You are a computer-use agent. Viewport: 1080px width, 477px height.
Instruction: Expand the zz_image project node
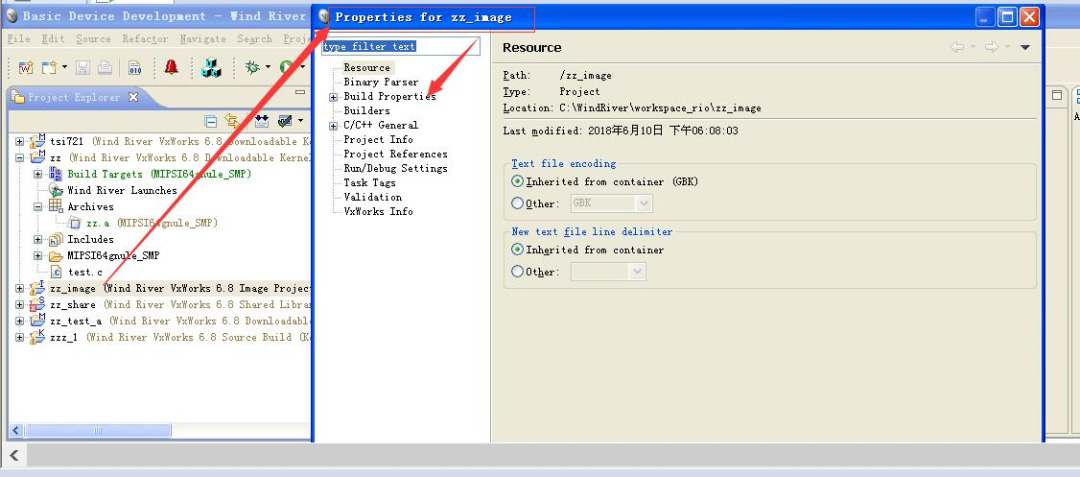coord(19,288)
